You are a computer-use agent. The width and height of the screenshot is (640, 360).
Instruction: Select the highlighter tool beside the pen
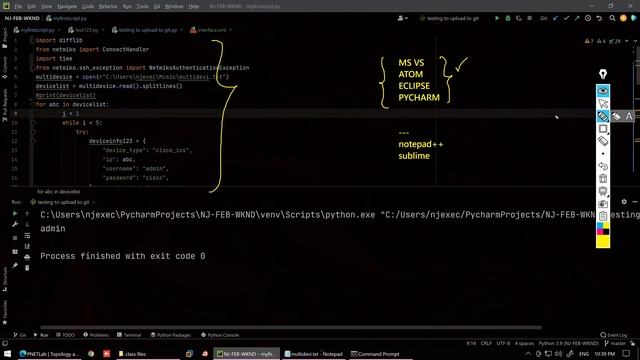(616, 116)
